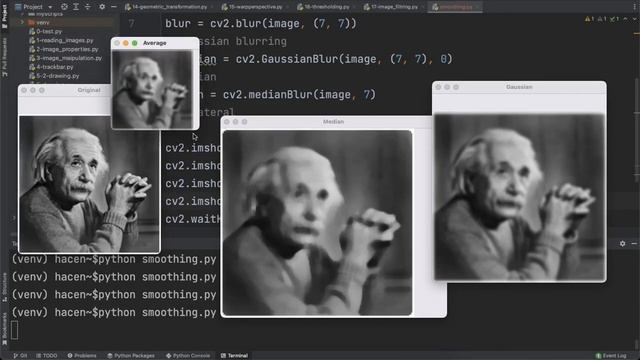Click the Average blurred image
Screen dimensions: 640x360
(153, 89)
